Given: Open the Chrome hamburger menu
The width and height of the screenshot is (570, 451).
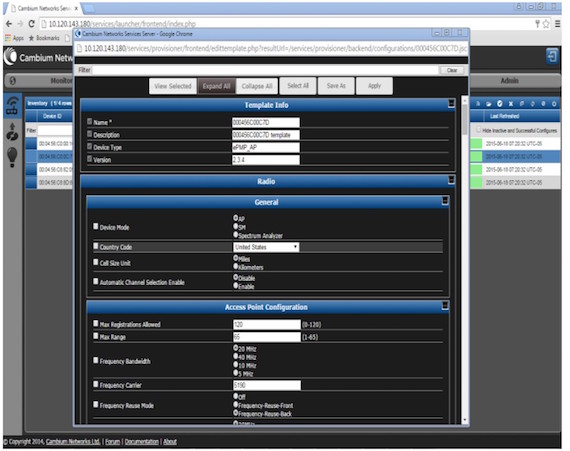Looking at the screenshot, I should click(557, 24).
